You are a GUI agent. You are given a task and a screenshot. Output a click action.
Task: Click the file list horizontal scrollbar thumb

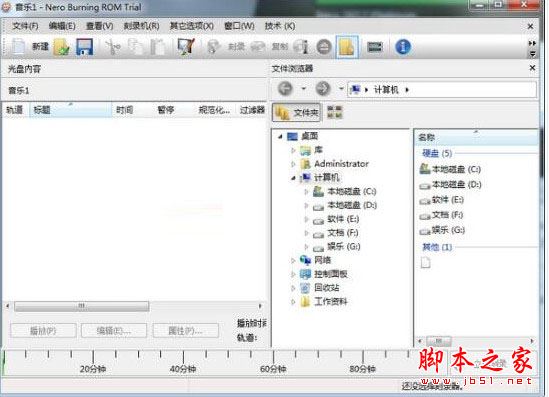click(438, 341)
